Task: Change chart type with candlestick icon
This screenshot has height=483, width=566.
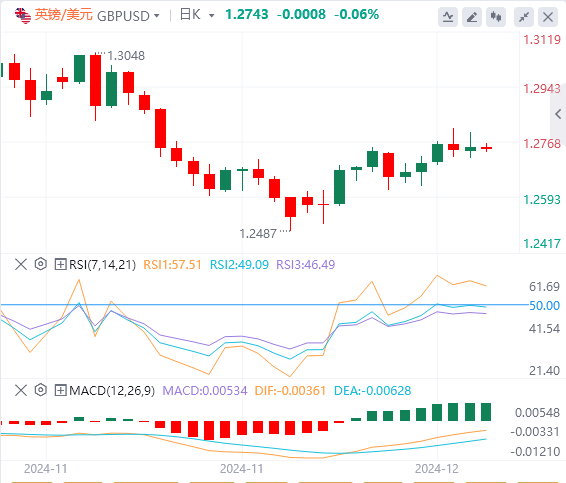Action: pos(496,17)
